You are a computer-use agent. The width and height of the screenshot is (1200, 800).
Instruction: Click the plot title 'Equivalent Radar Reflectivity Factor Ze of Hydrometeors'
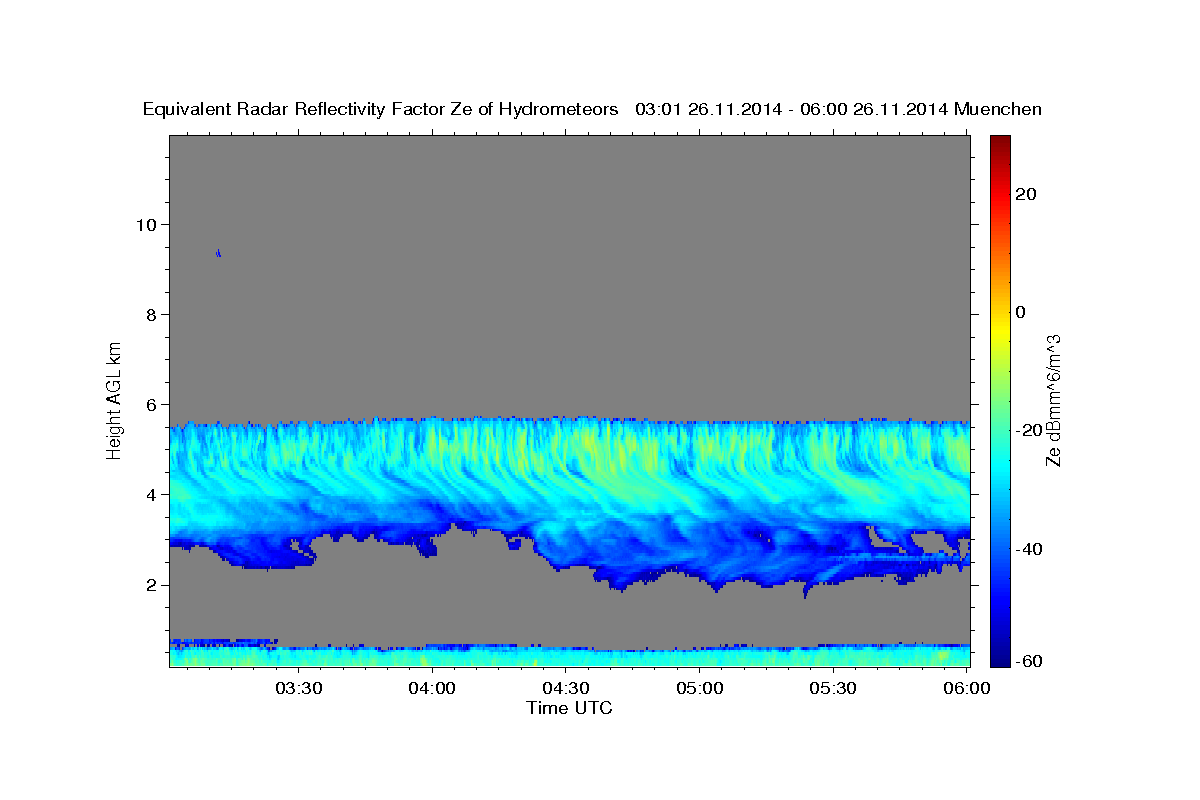point(381,109)
